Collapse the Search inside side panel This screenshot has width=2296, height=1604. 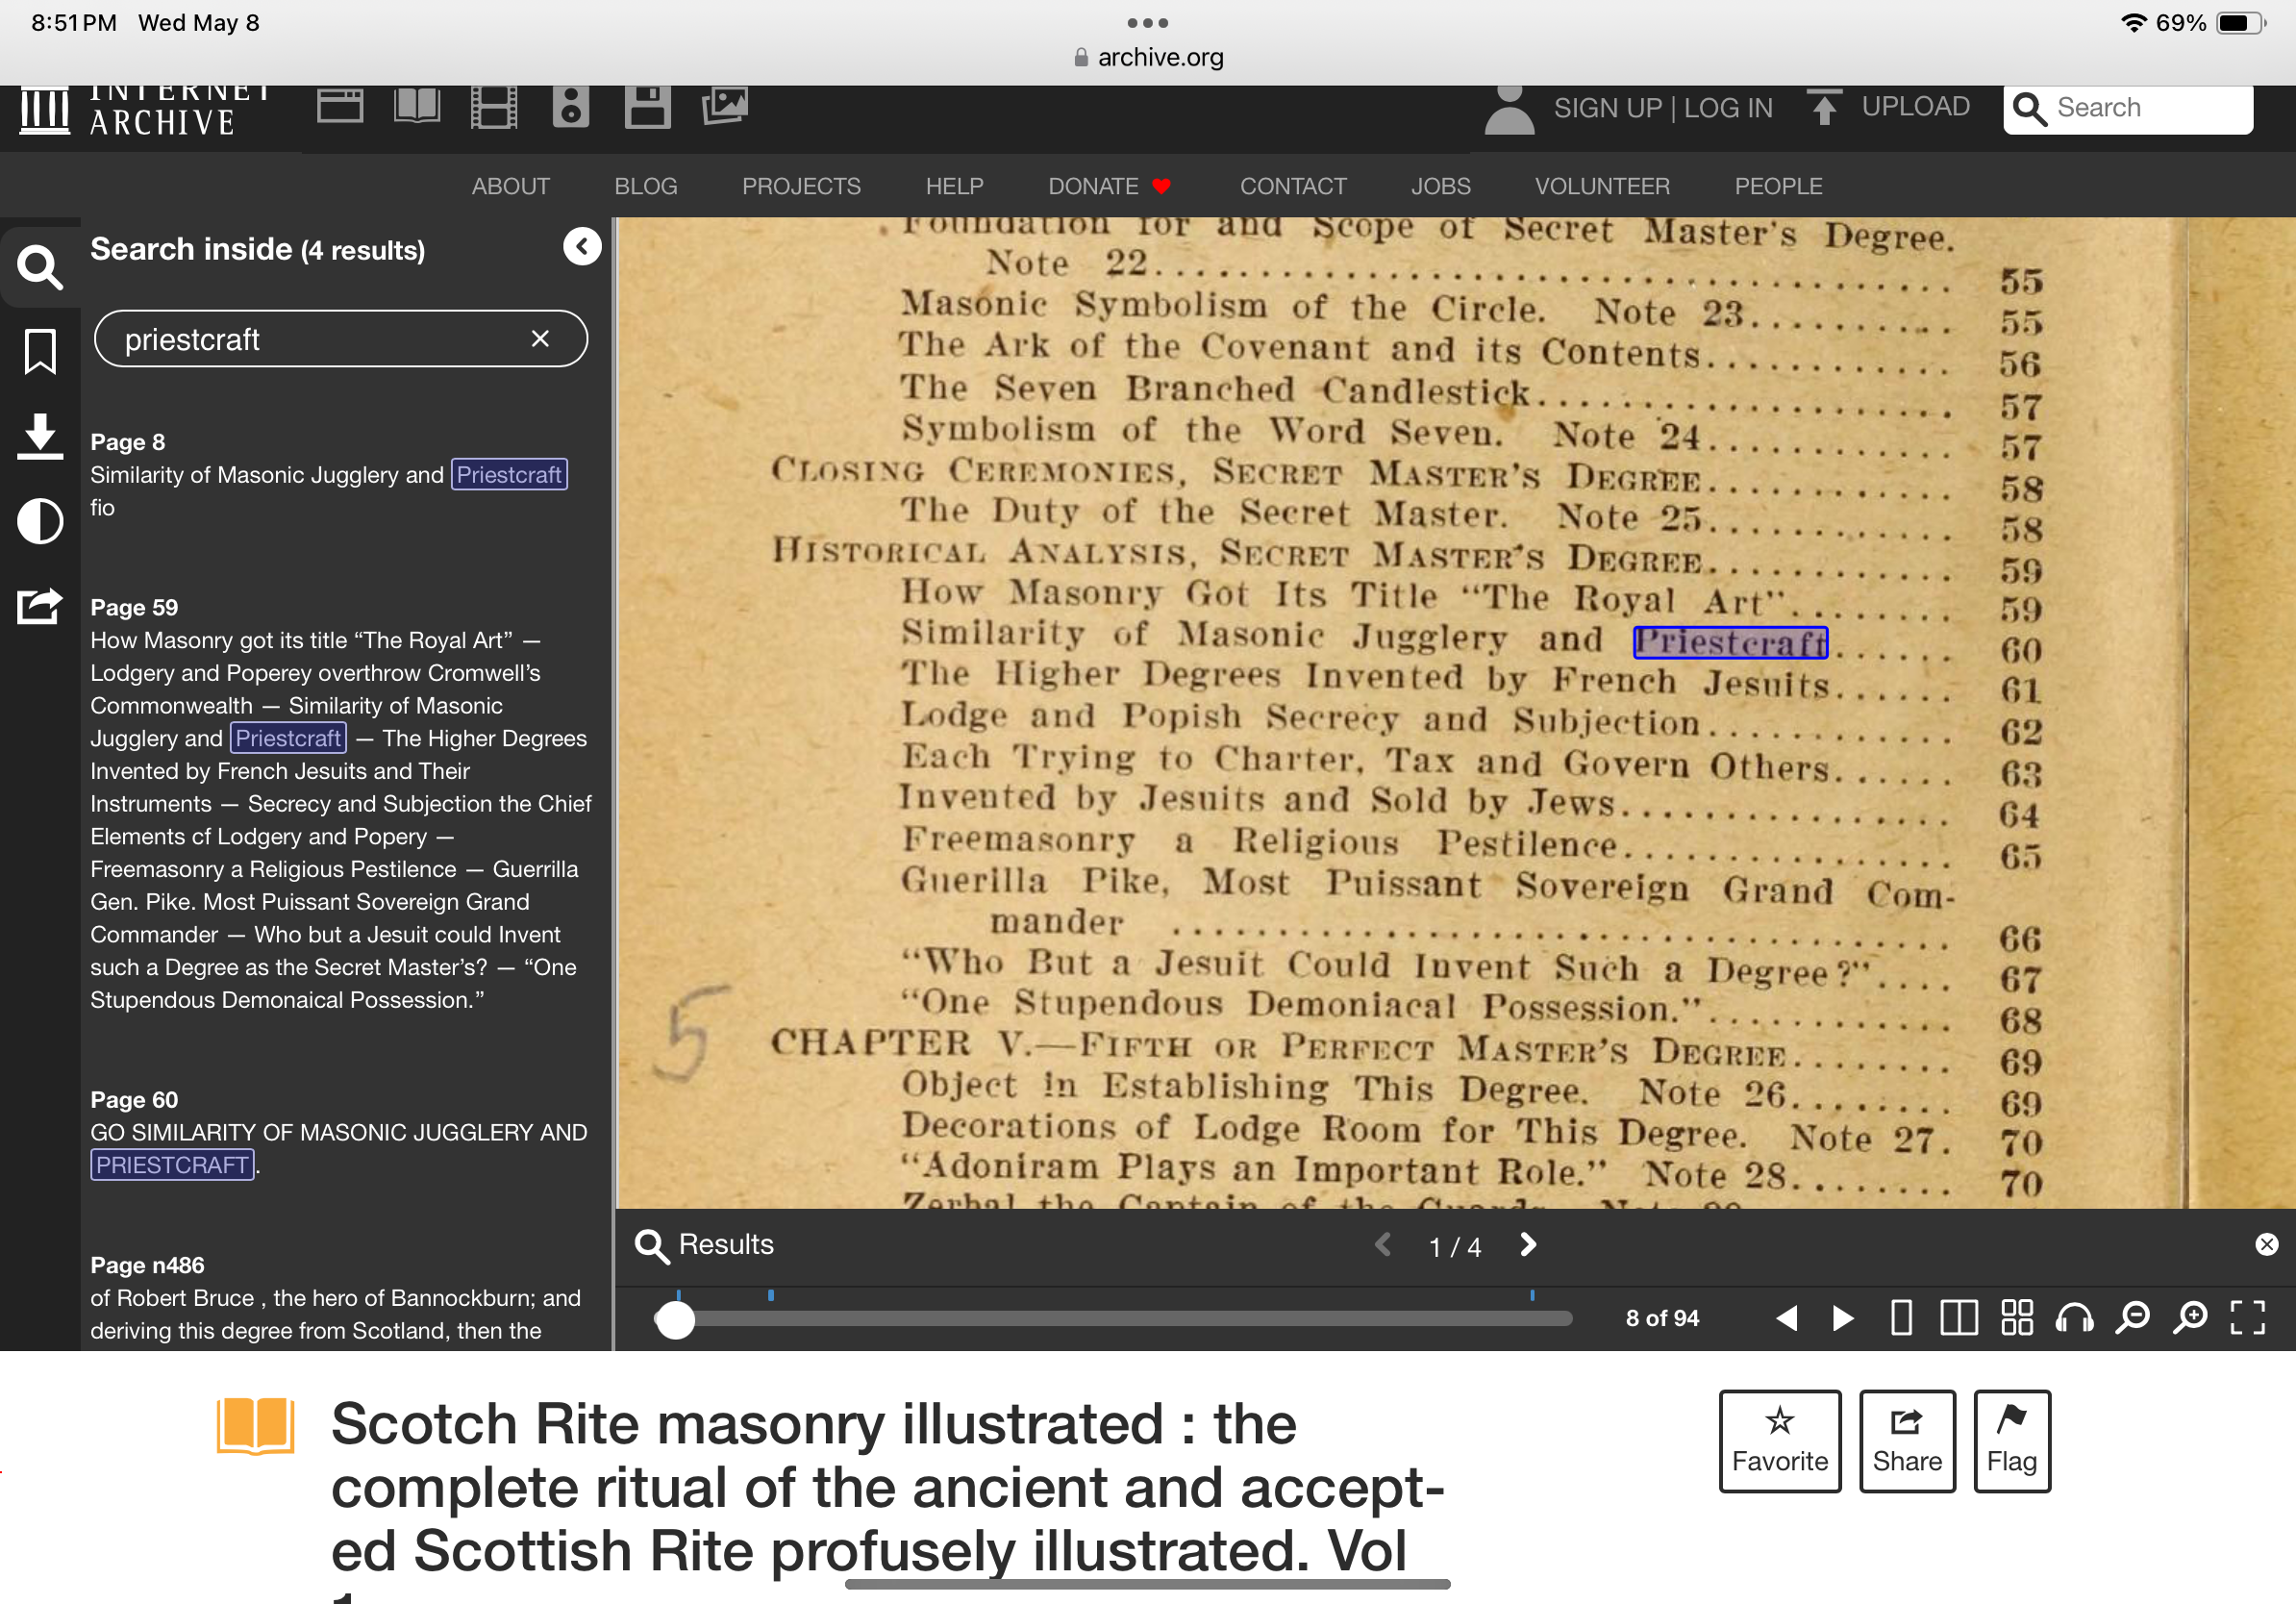point(582,246)
